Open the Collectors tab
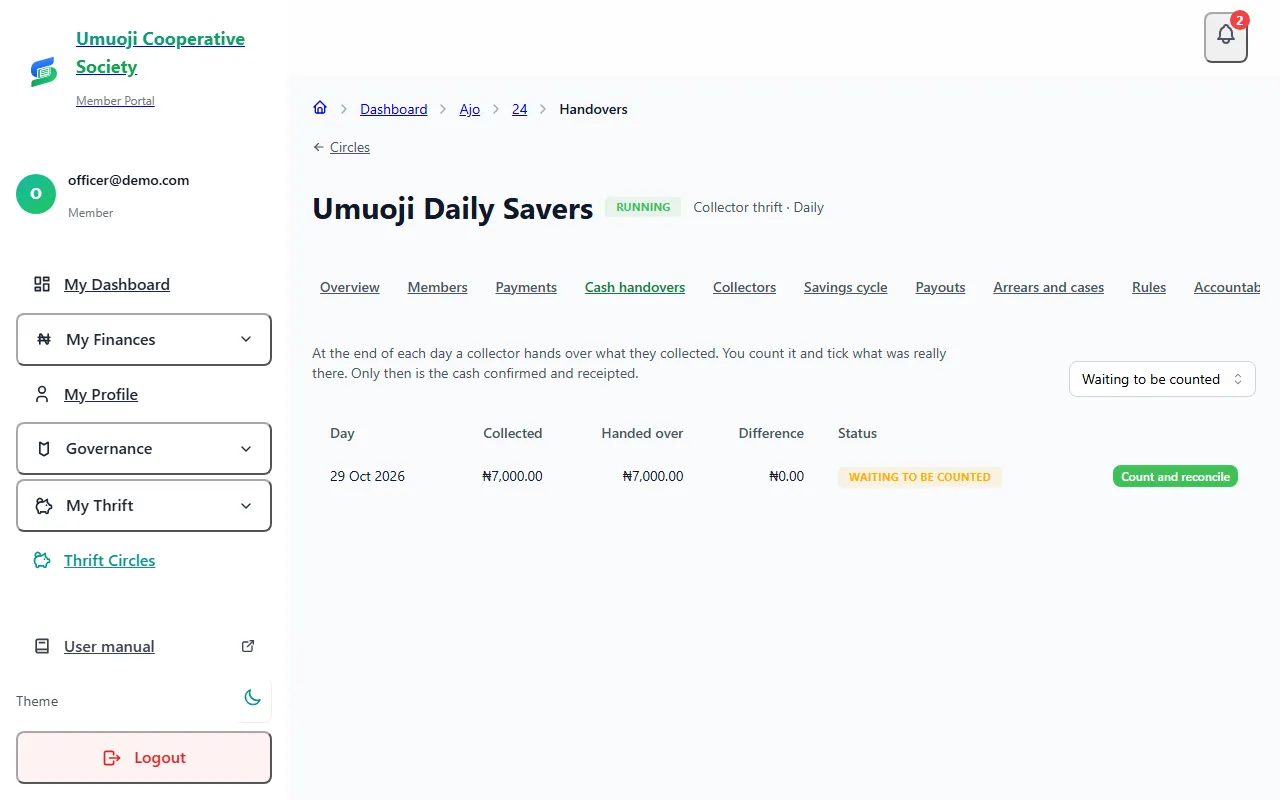1280x800 pixels. tap(745, 287)
